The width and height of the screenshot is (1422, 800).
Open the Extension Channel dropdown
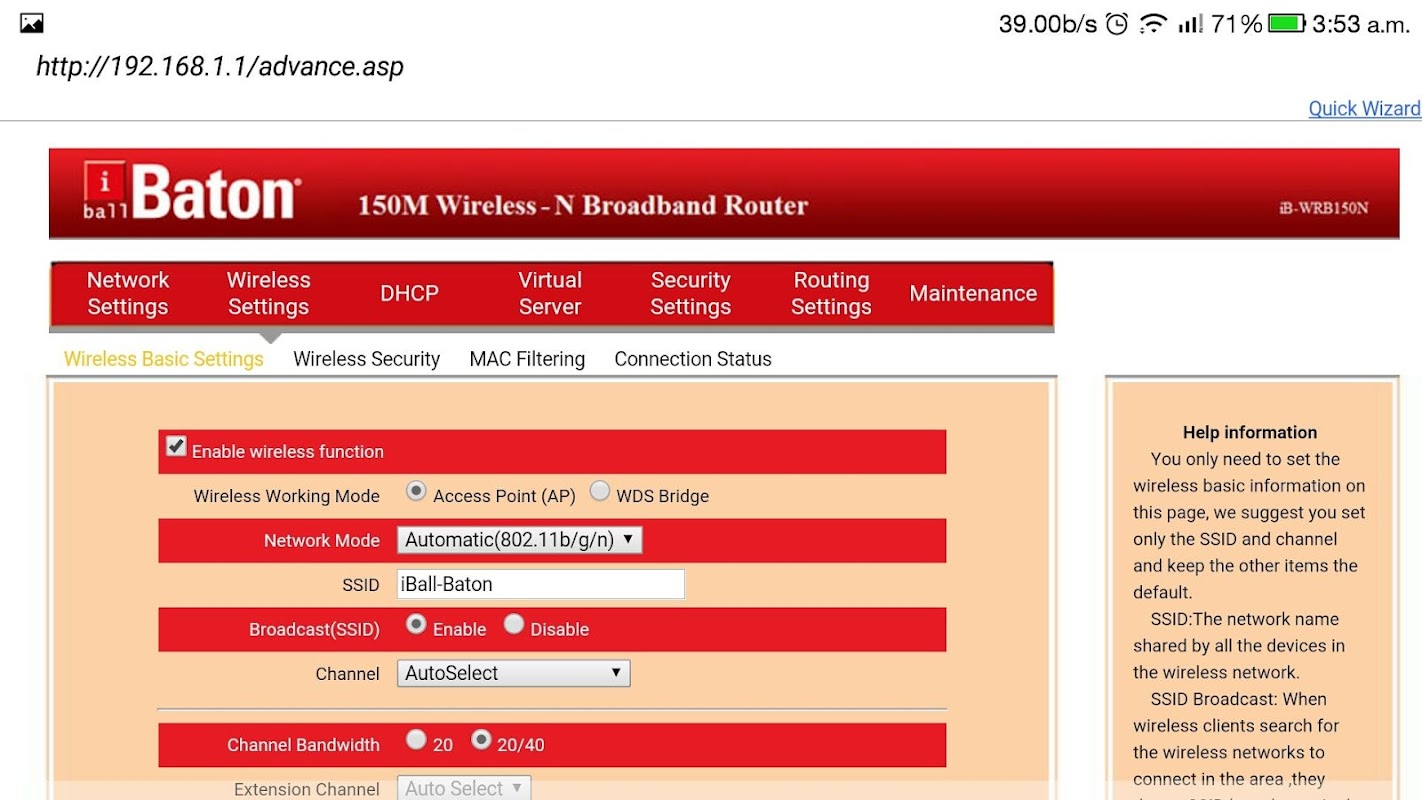coord(464,788)
